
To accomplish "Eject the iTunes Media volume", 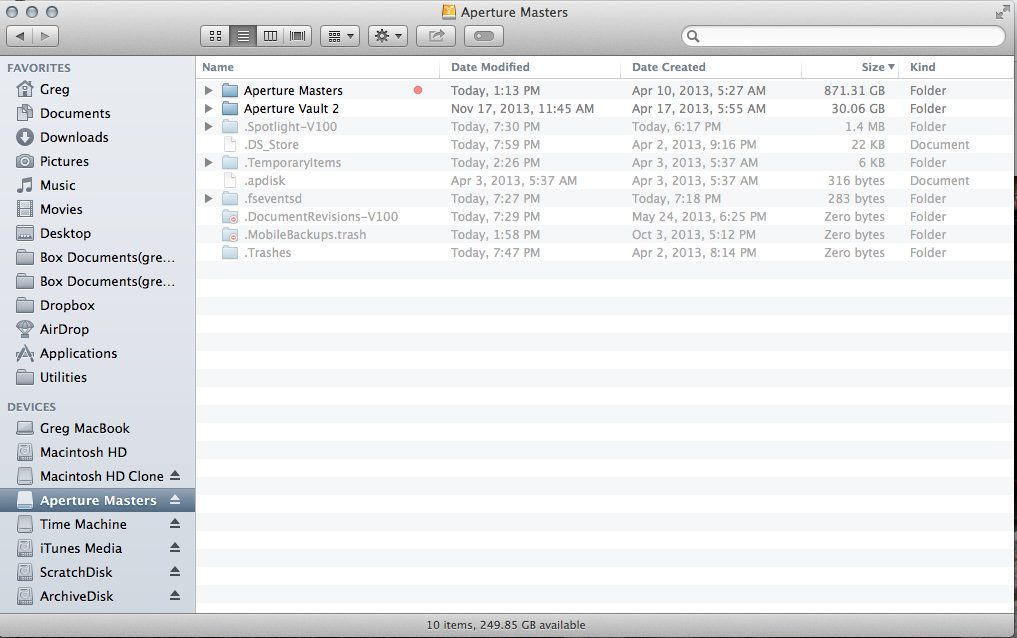I will click(x=175, y=548).
